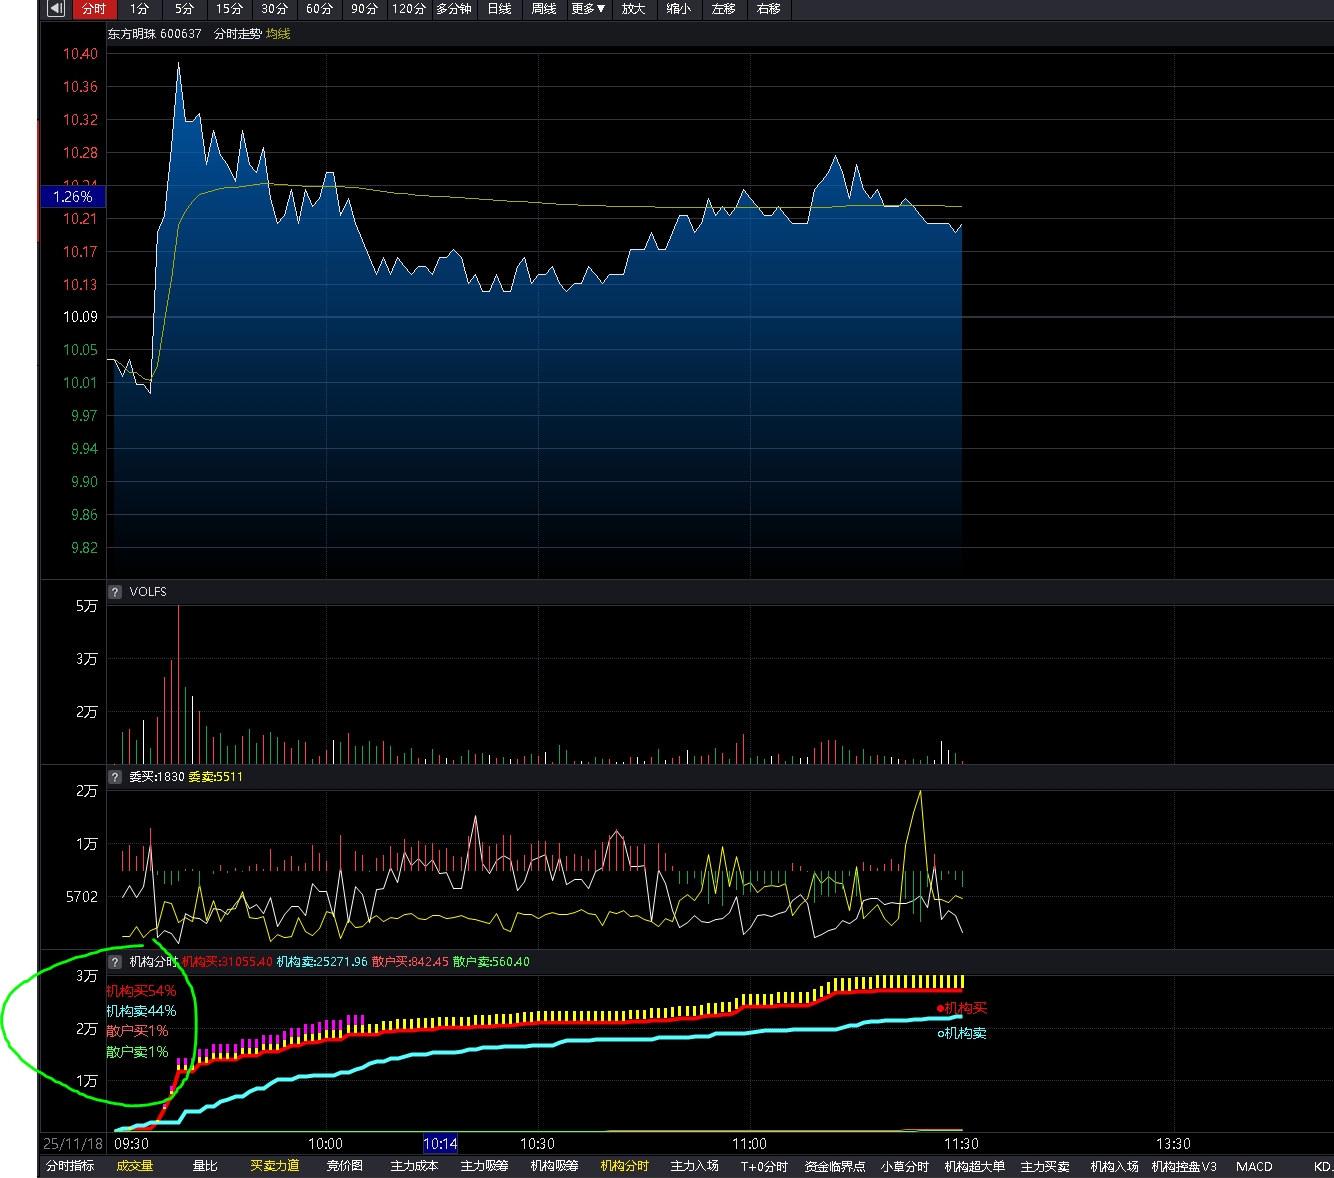Zoom in the chart with 放大
The height and width of the screenshot is (1178, 1334).
point(633,9)
